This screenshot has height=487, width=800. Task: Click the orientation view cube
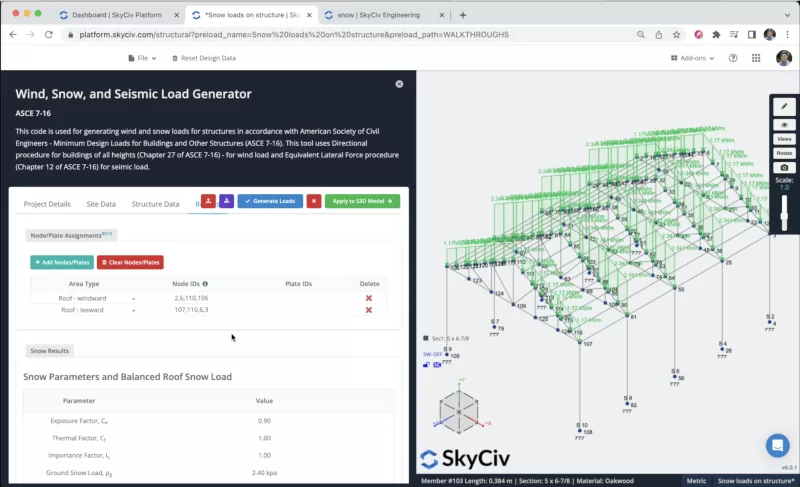point(459,411)
